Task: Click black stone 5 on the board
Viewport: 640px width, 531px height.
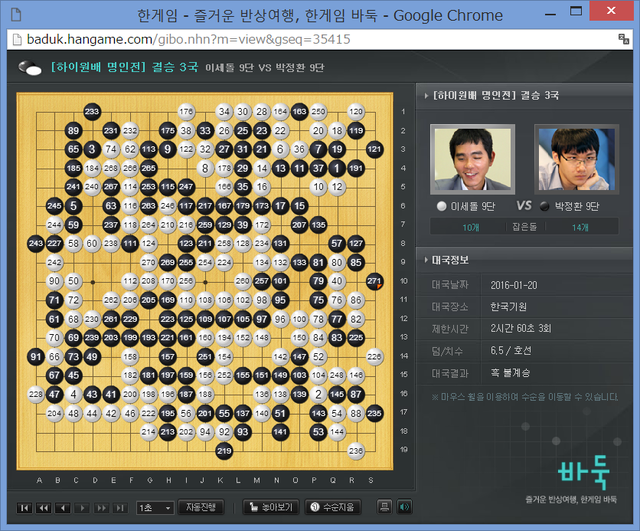Action: [x=73, y=206]
